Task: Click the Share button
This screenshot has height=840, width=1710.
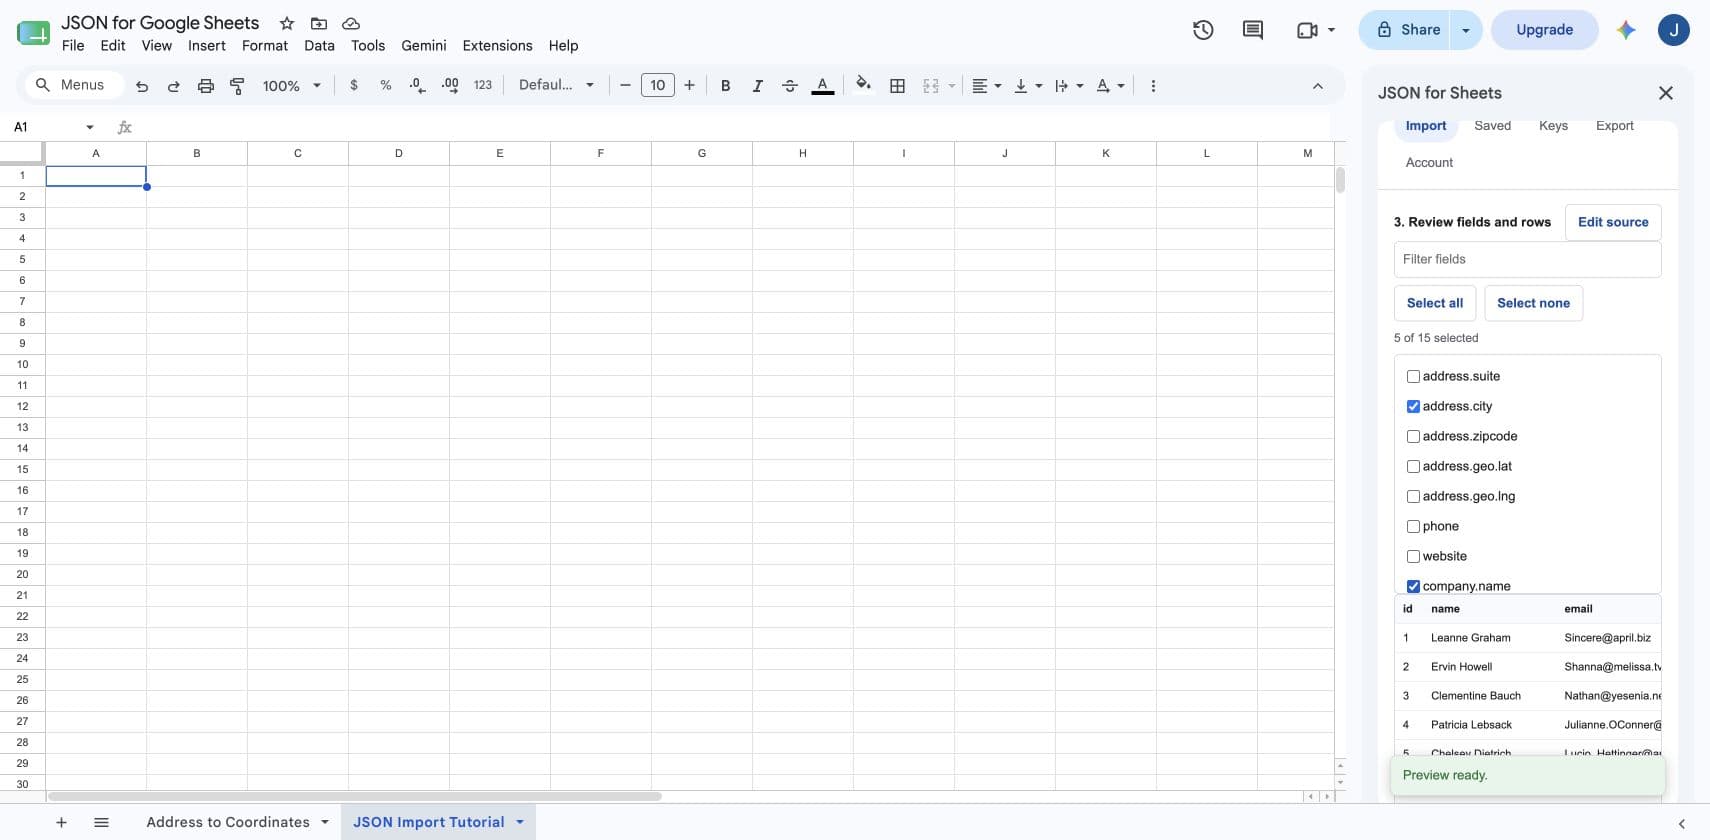Action: 1406,30
